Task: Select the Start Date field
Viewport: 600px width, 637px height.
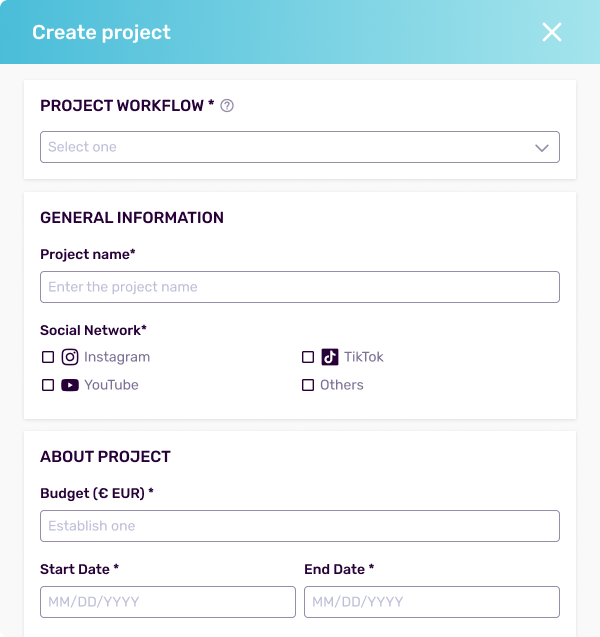Action: coord(168,602)
